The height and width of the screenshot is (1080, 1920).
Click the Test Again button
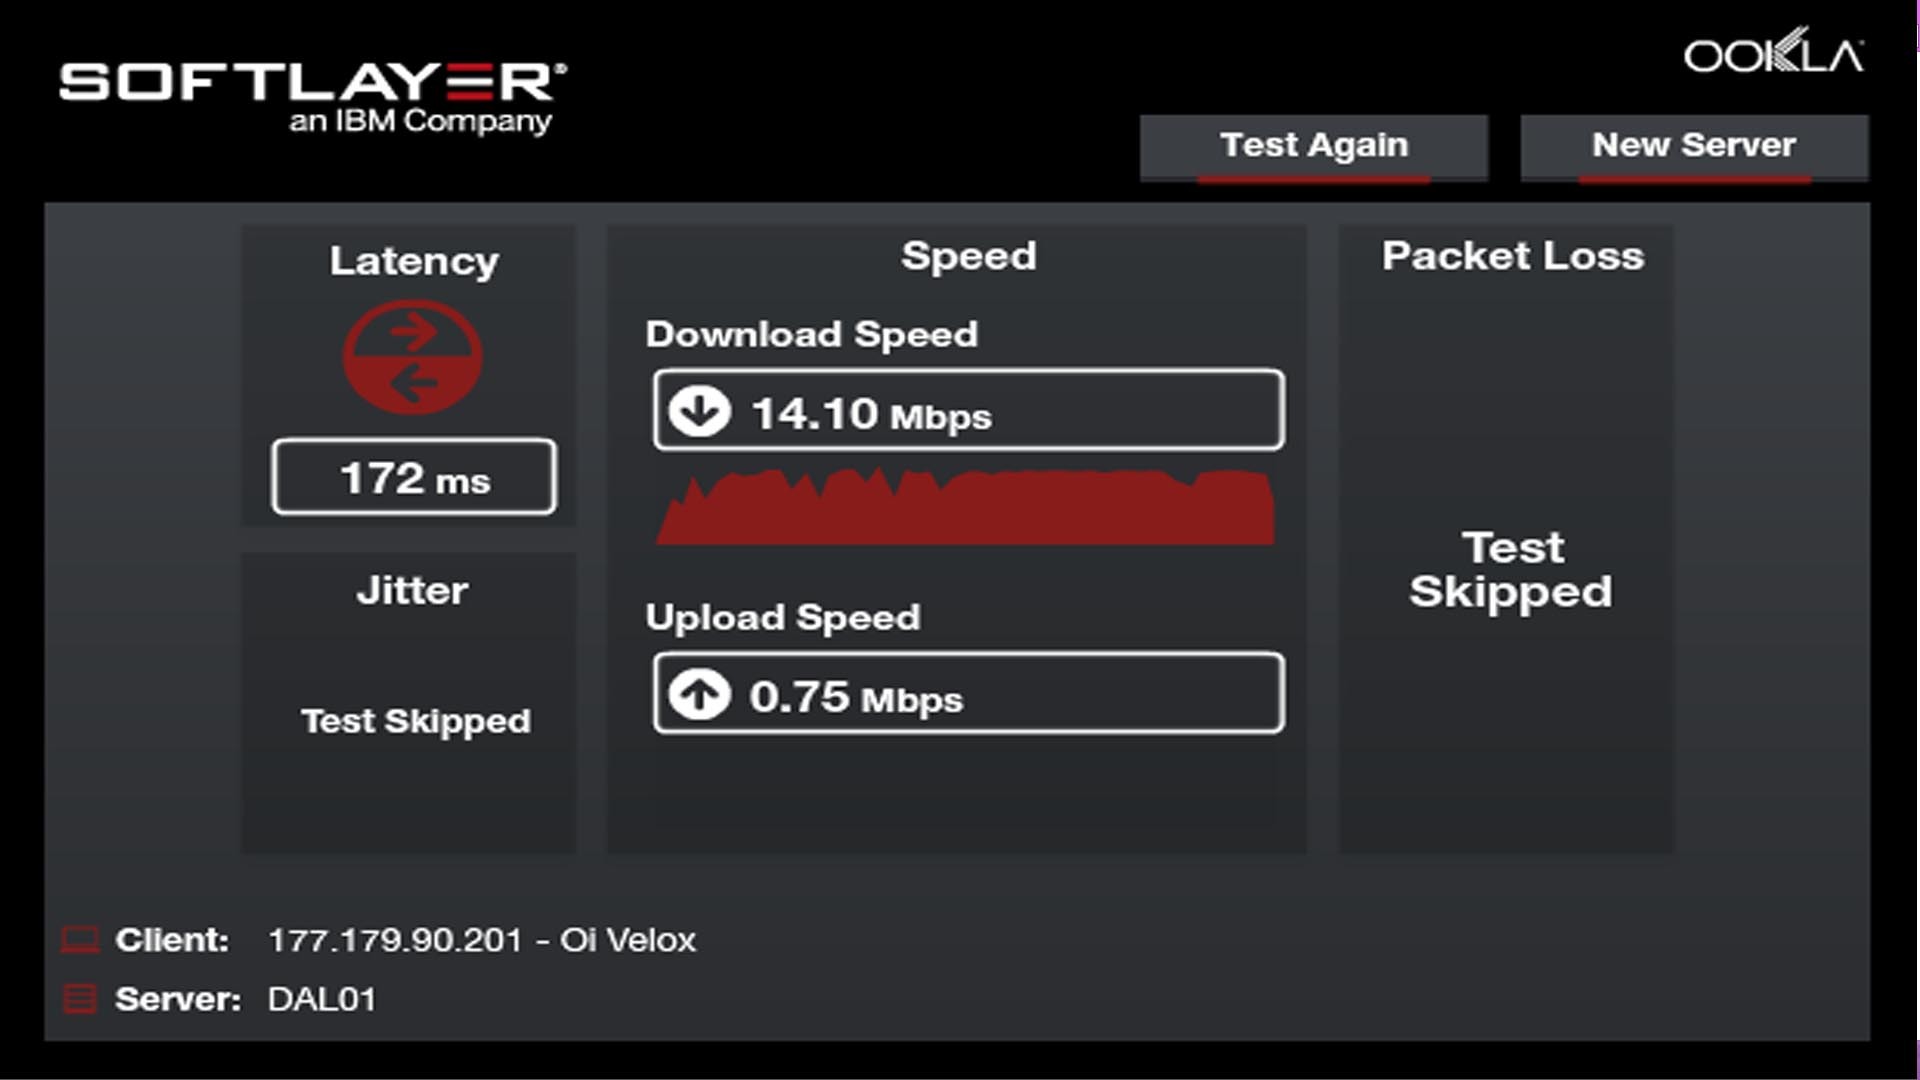(1313, 147)
